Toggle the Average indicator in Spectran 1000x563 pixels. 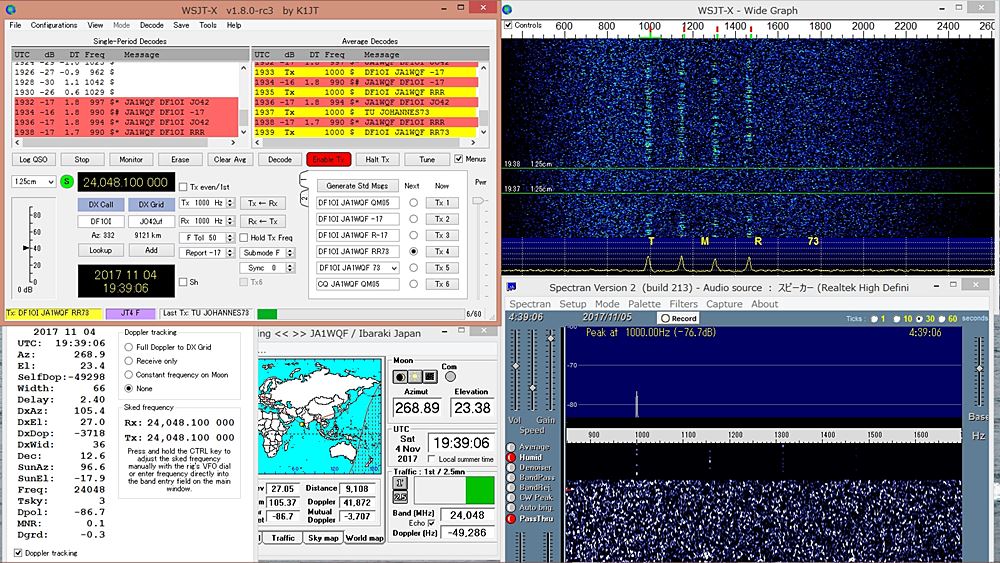(511, 448)
